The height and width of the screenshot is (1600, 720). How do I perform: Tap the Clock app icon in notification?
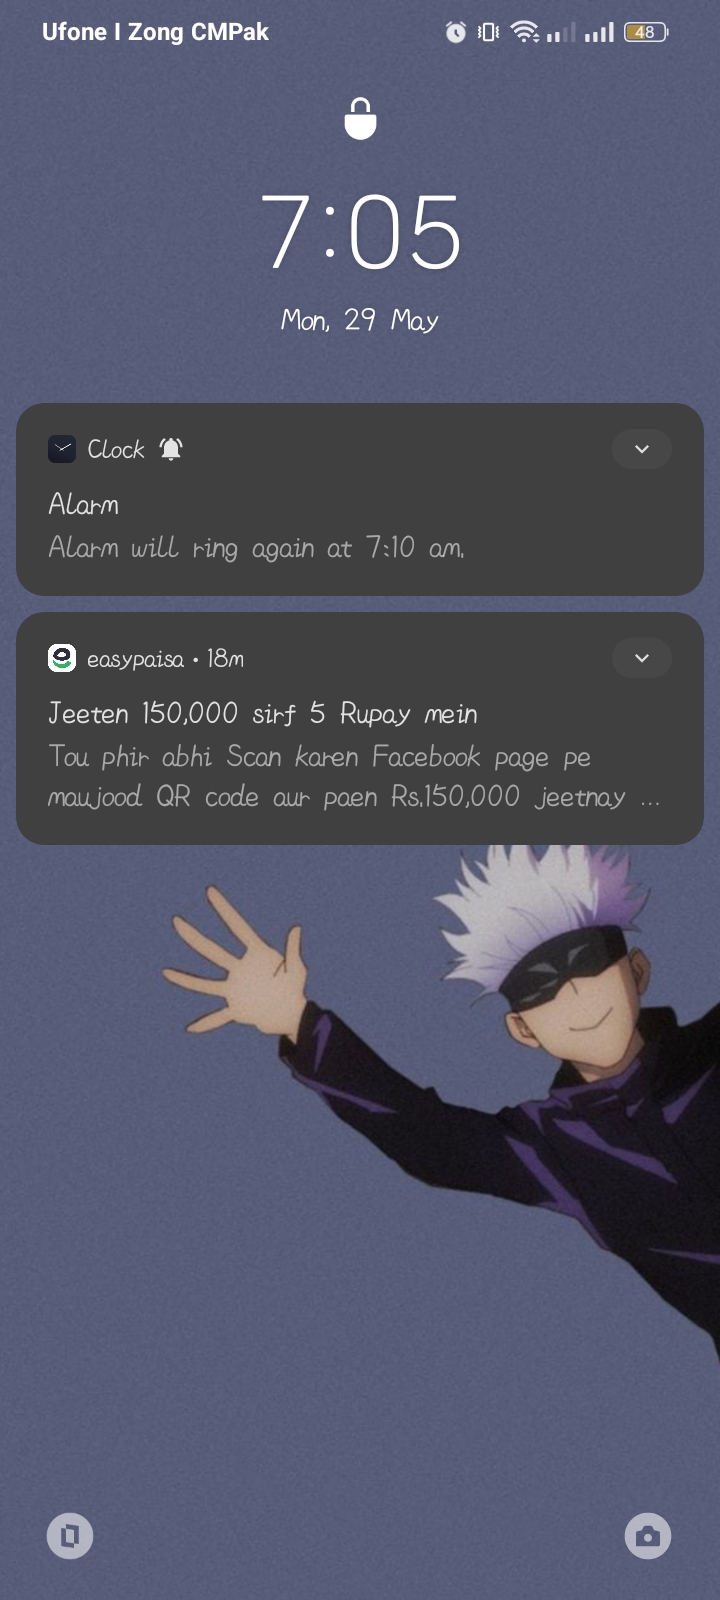click(x=62, y=449)
